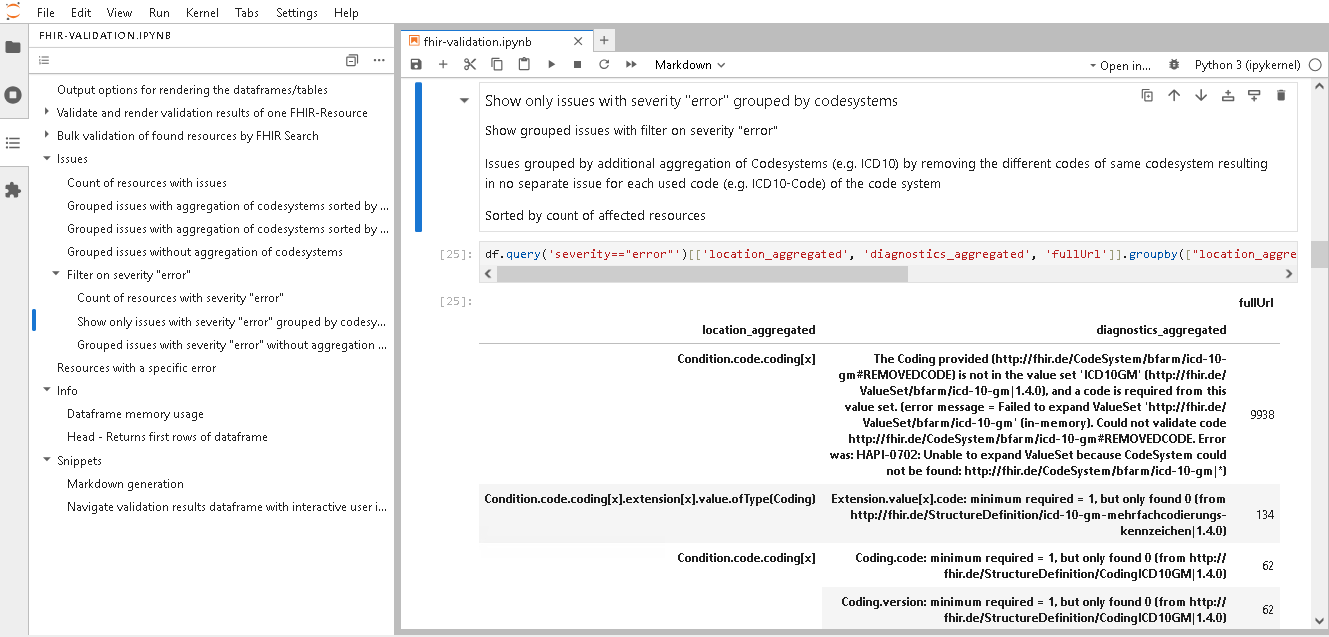Open the Extension Manager puzzle icon
This screenshot has height=637, width=1329.
coord(13,189)
